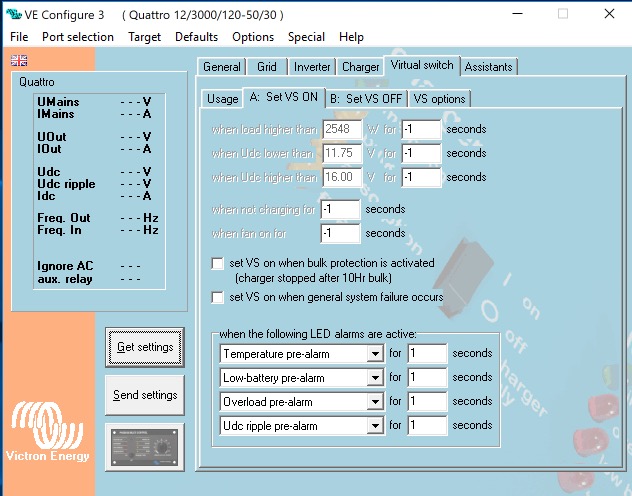Image resolution: width=632 pixels, height=496 pixels.
Task: Click the control panel image button
Action: click(x=145, y=445)
